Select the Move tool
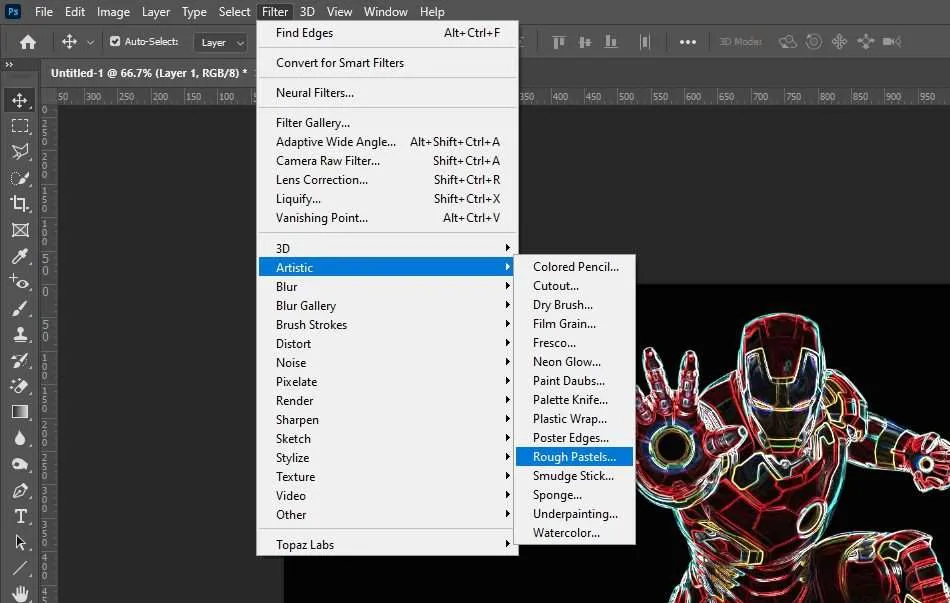Image resolution: width=950 pixels, height=603 pixels. pos(20,100)
